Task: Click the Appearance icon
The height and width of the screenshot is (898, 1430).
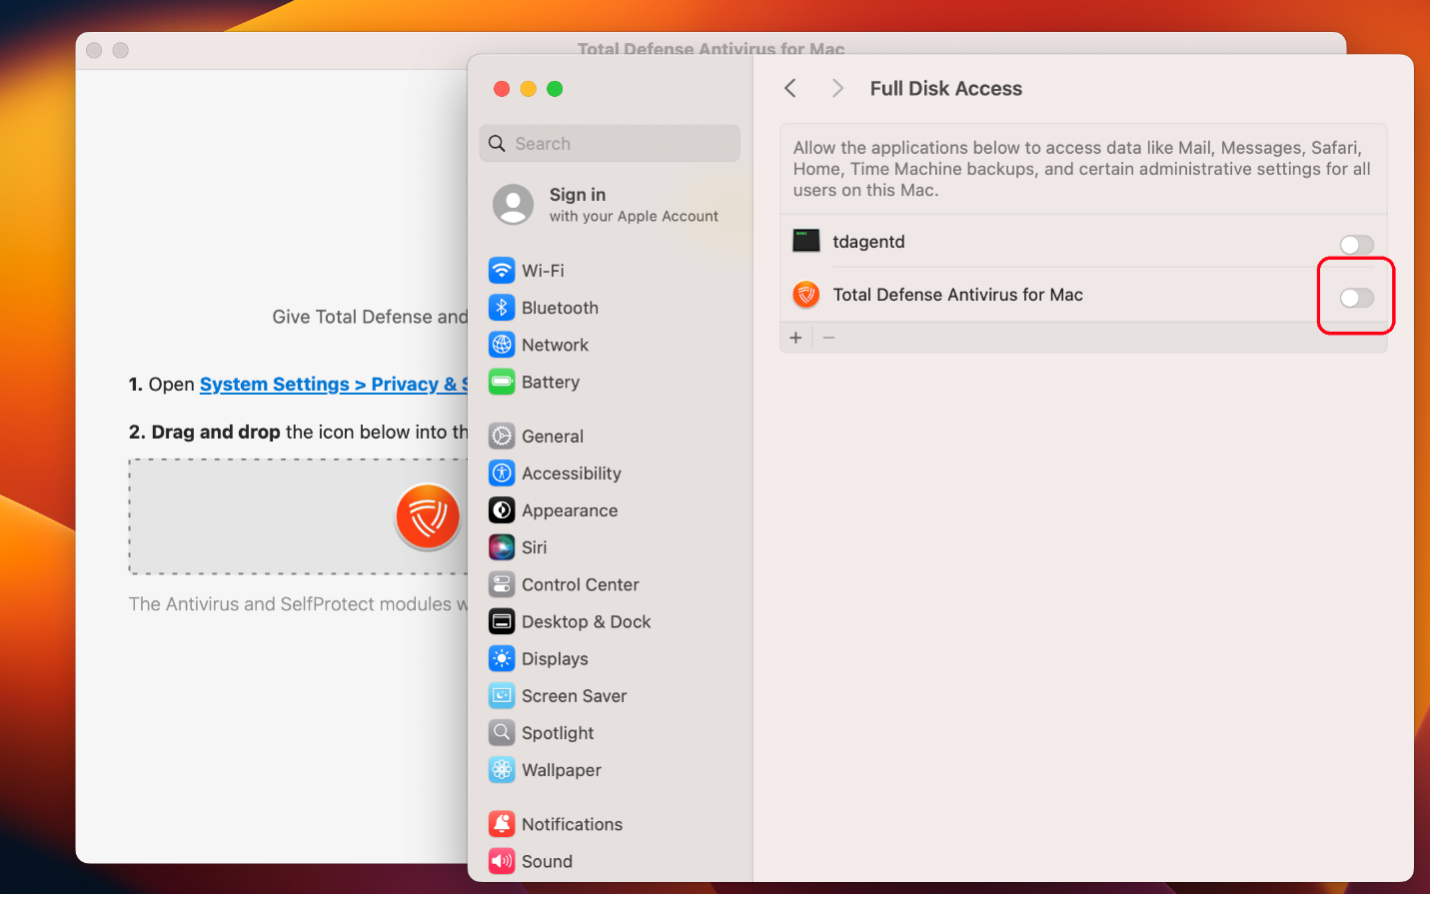Action: tap(502, 510)
